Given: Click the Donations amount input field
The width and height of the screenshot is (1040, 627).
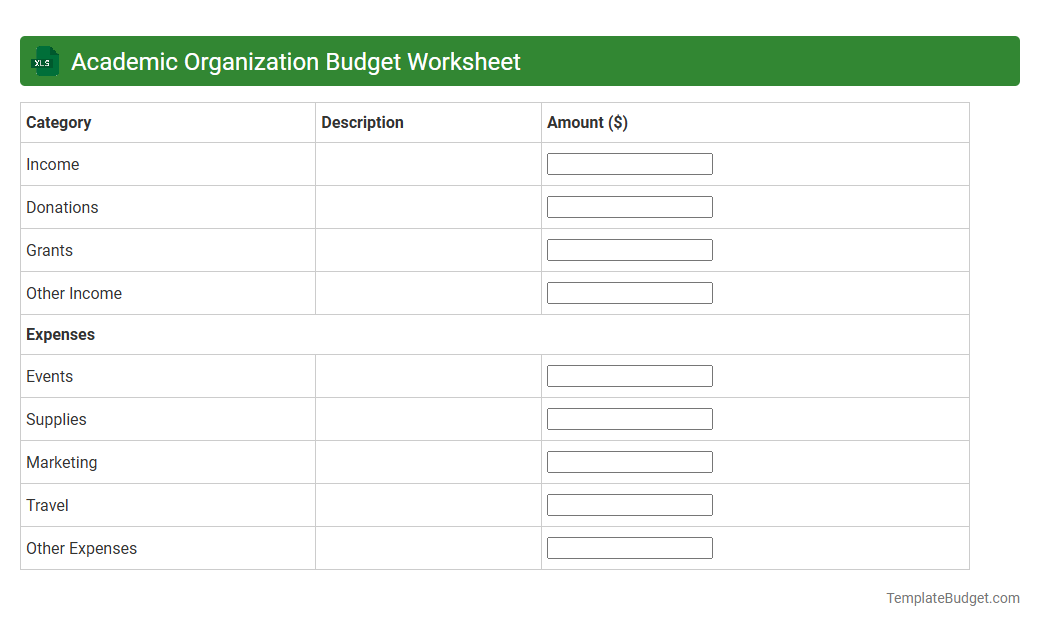Looking at the screenshot, I should 629,206.
